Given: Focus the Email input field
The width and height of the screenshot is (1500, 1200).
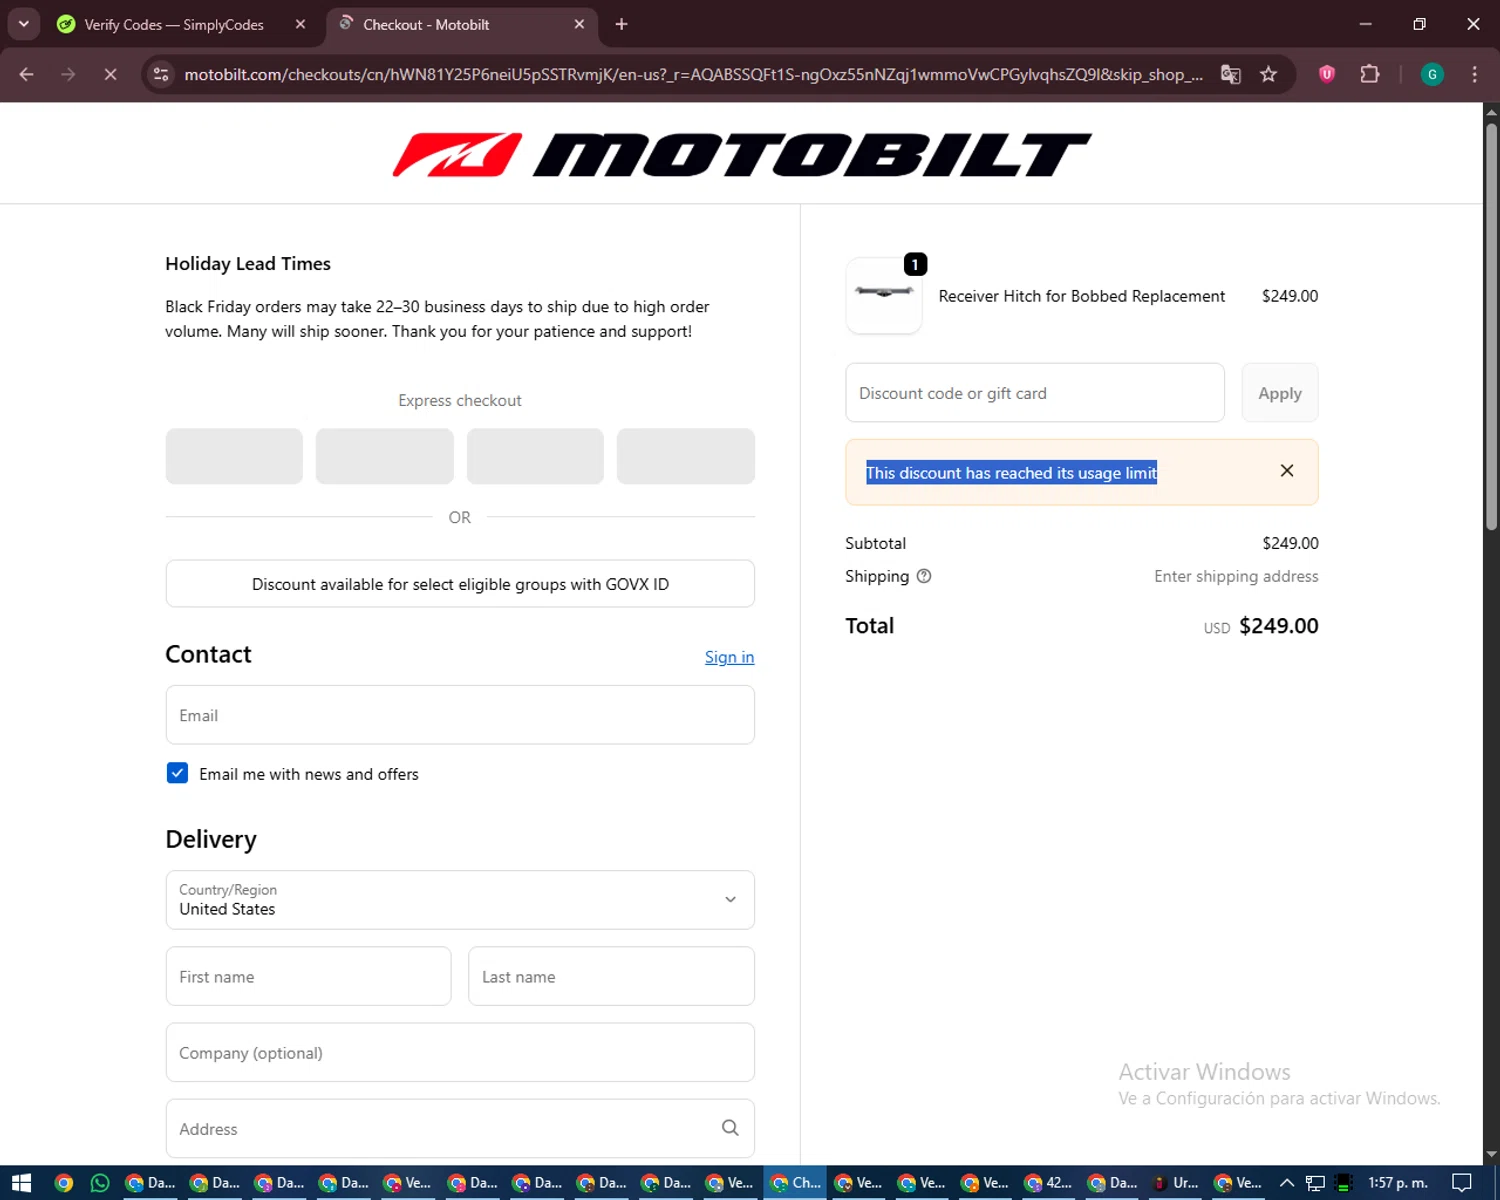Looking at the screenshot, I should 460,715.
